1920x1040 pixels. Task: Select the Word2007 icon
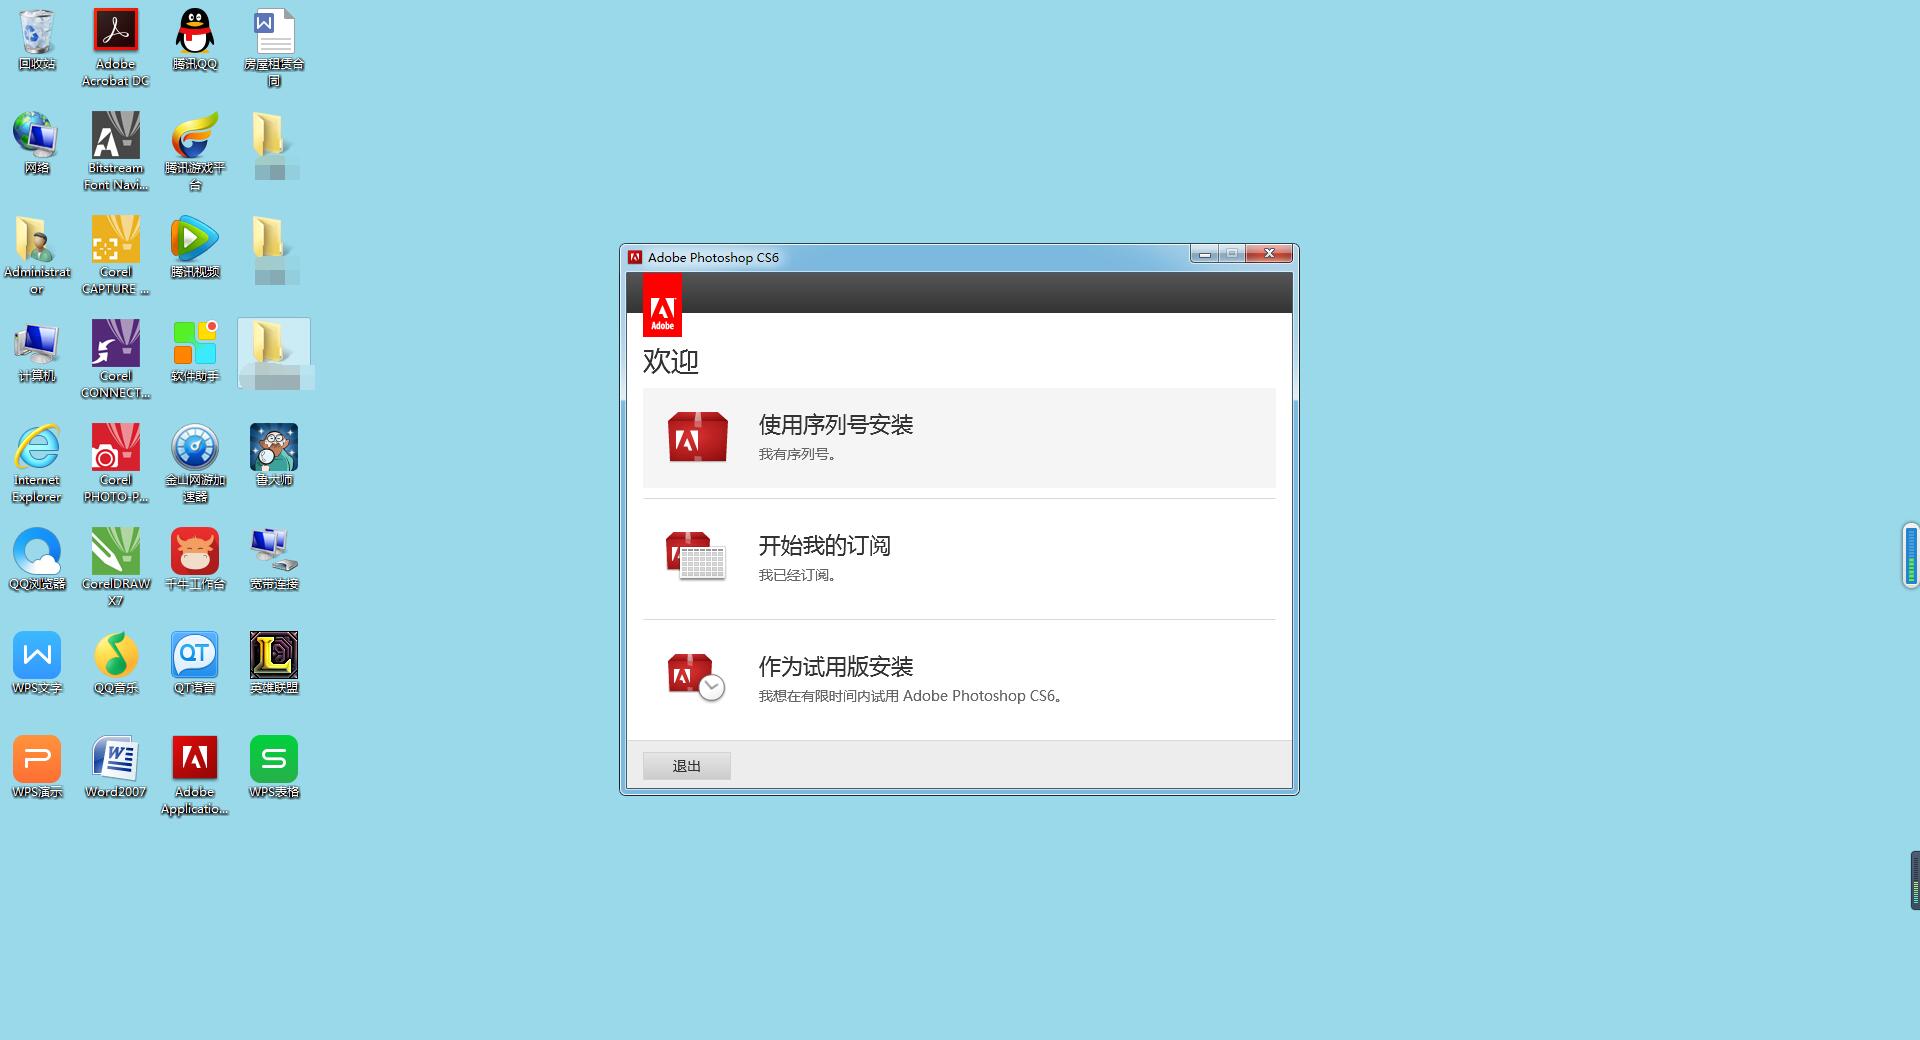[116, 768]
